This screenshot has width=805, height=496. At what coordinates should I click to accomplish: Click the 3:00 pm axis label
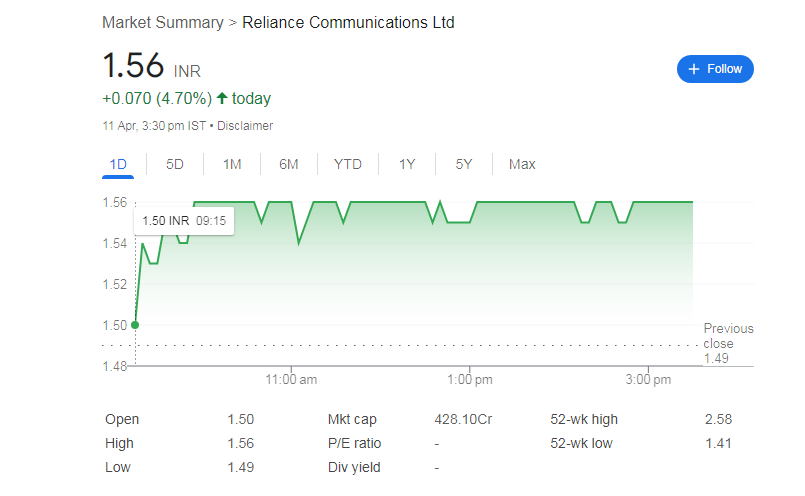click(648, 379)
